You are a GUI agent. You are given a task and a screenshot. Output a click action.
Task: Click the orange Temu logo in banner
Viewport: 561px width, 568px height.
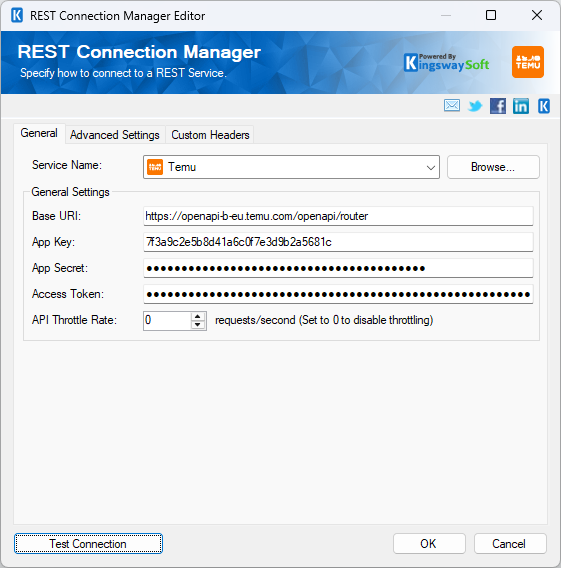(528, 62)
